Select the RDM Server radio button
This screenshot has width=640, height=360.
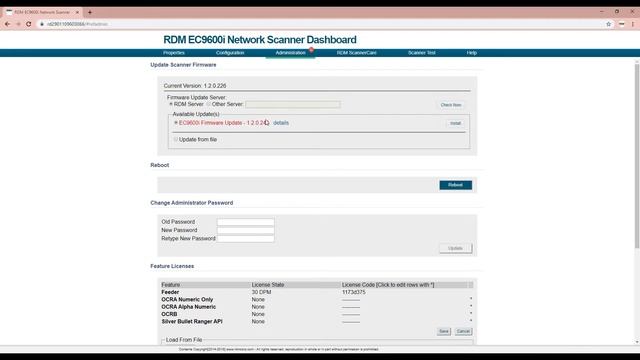click(171, 104)
